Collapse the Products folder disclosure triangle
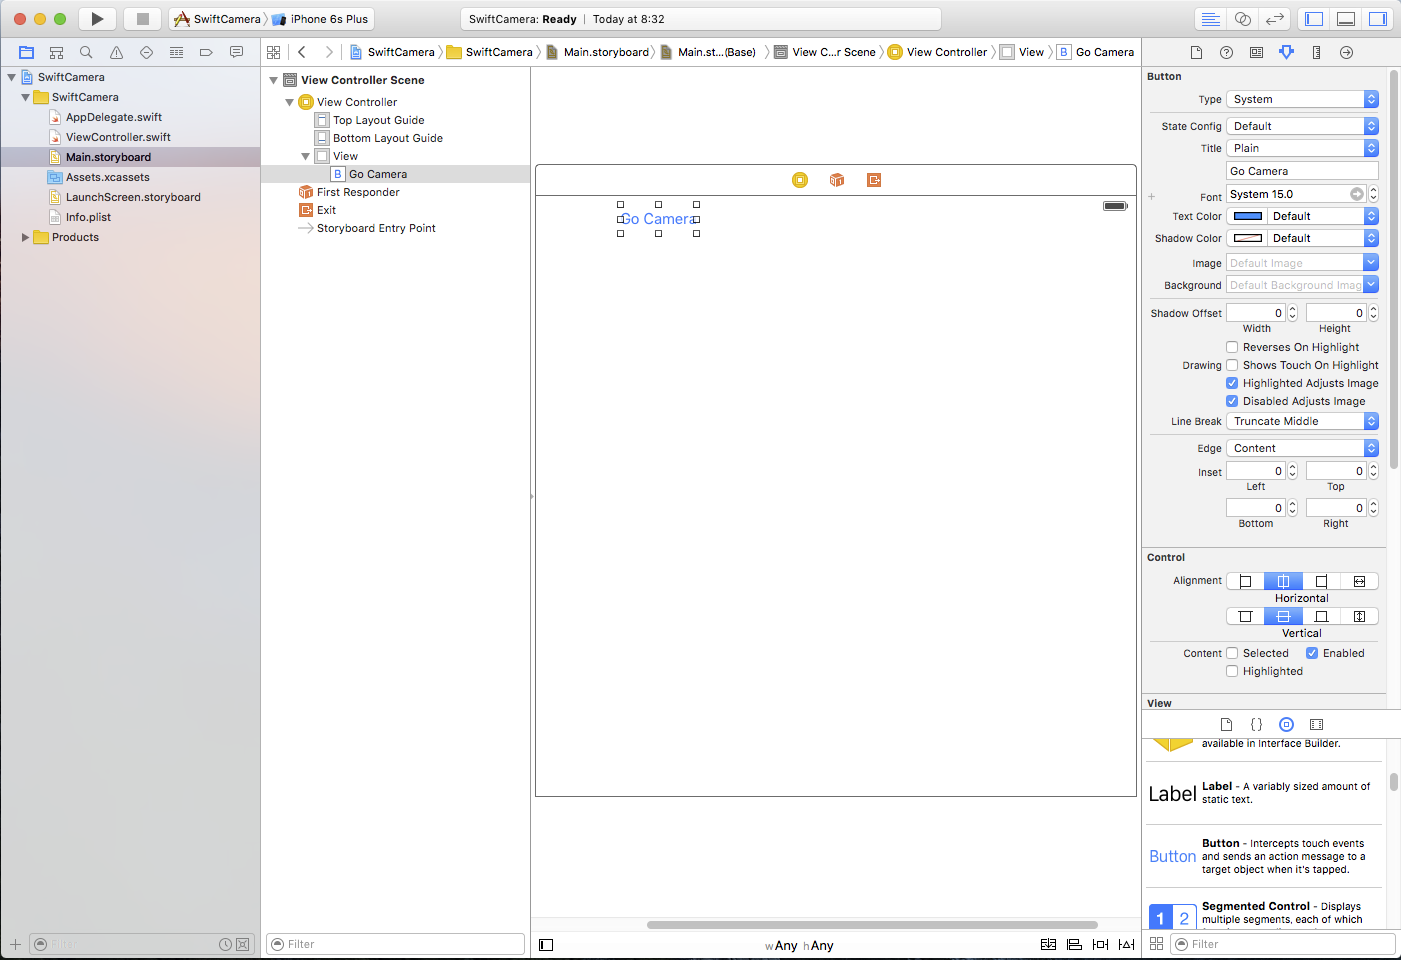Viewport: 1401px width, 960px height. pos(25,237)
